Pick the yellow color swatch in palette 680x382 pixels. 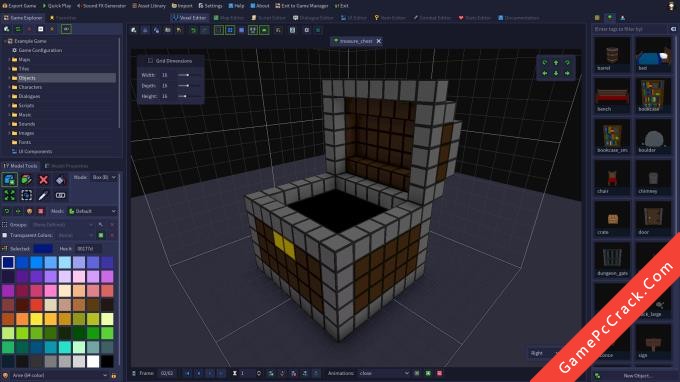36,319
